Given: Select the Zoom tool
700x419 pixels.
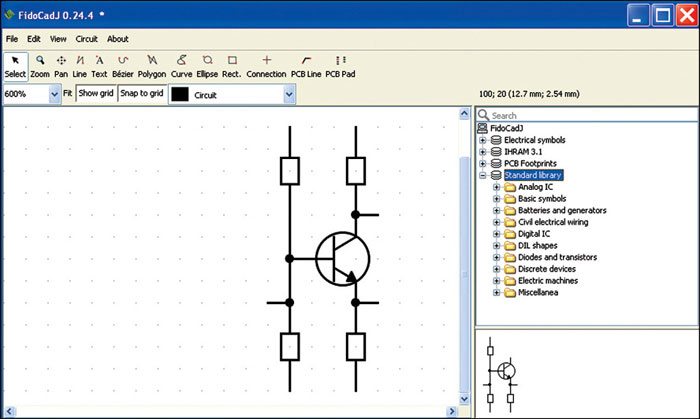Looking at the screenshot, I should [39, 66].
